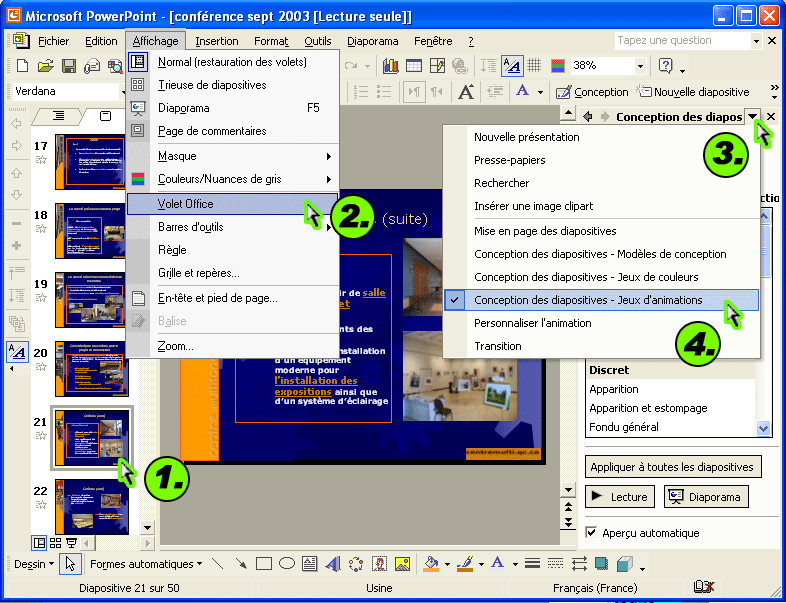Click the bulleted list icon

point(384,92)
